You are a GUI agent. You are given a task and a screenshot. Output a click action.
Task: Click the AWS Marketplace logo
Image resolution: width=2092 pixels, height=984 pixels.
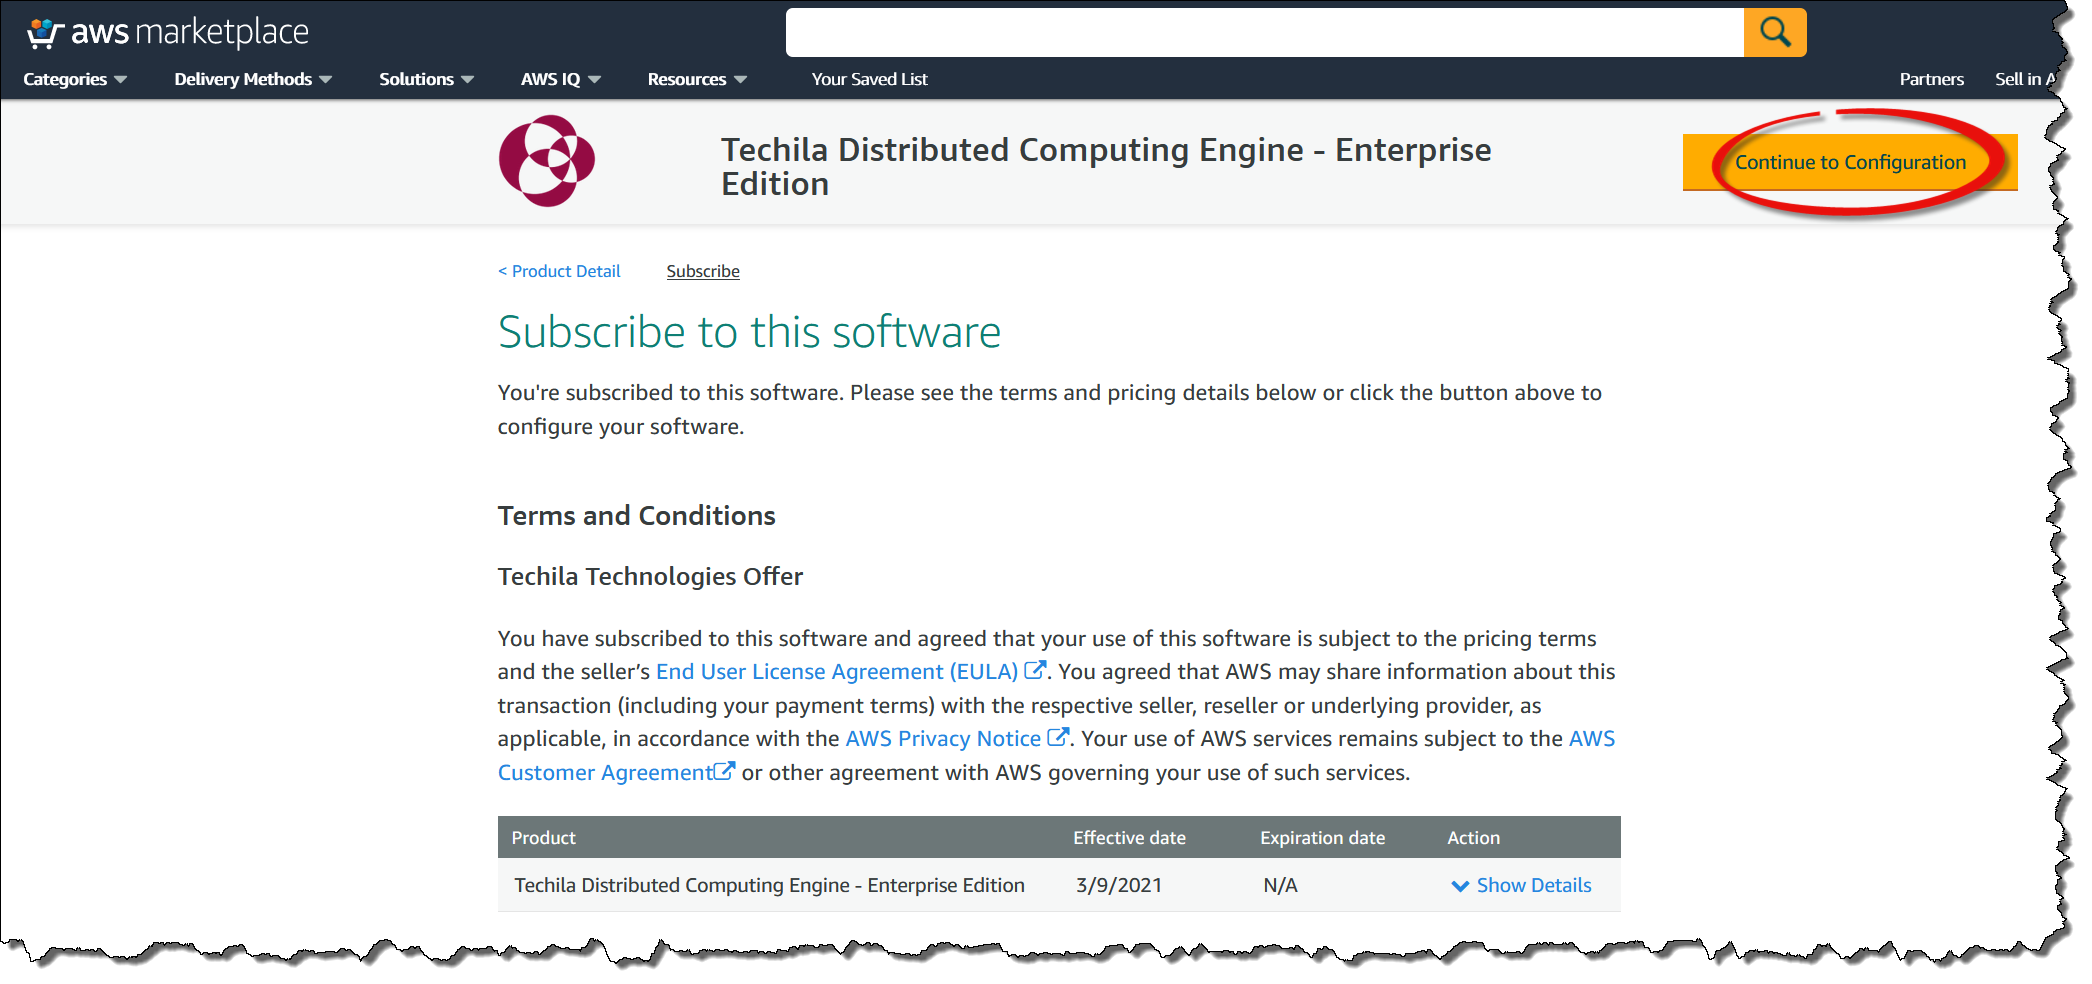coord(168,33)
